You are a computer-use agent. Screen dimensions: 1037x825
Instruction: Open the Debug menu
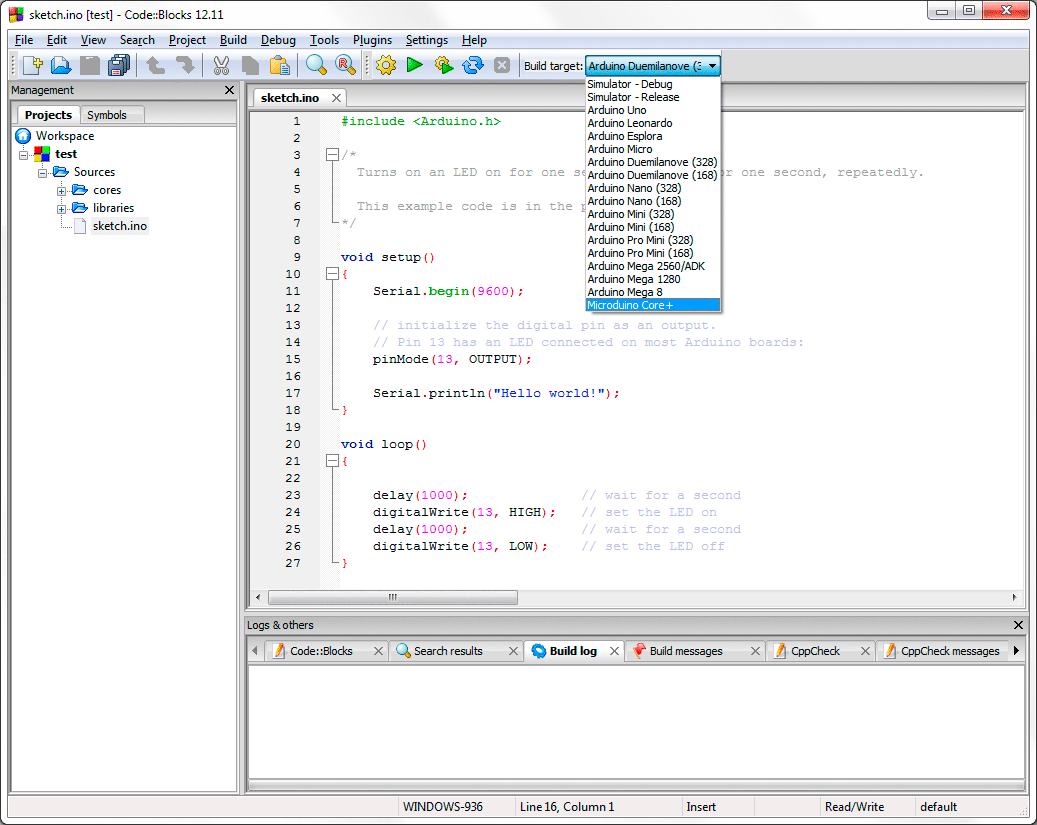click(278, 40)
